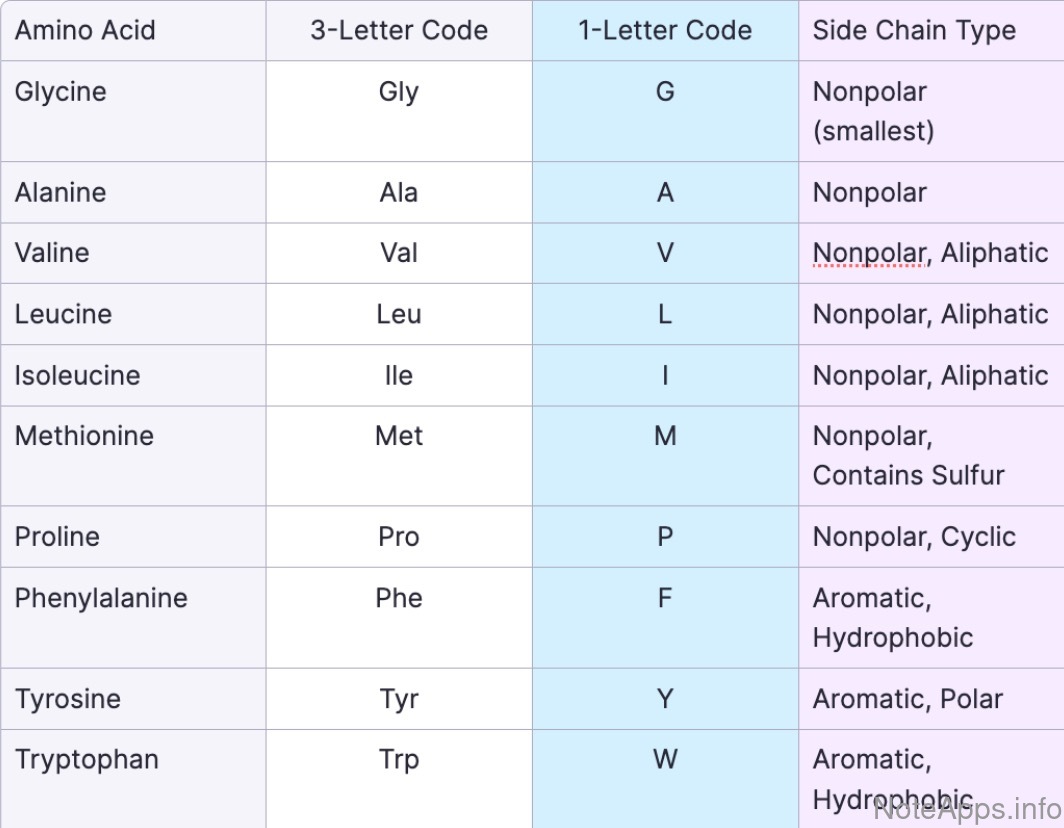Viewport: 1064px width, 828px height.
Task: Click the "Nonpolar, Contains Sulfur" cell
Action: tap(908, 455)
